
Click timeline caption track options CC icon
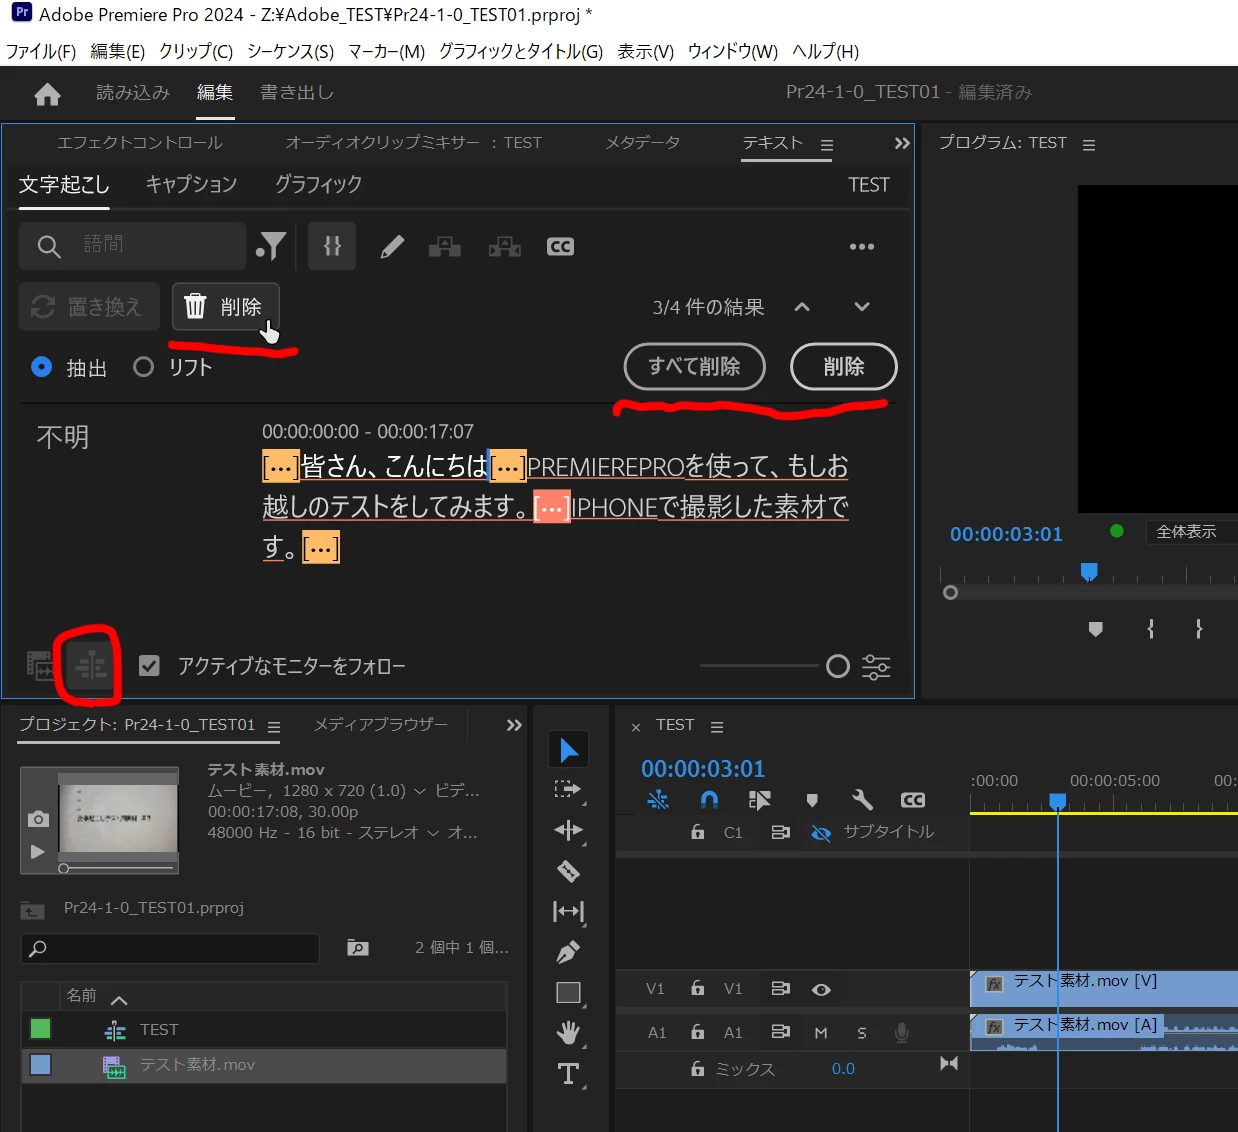[x=913, y=800]
